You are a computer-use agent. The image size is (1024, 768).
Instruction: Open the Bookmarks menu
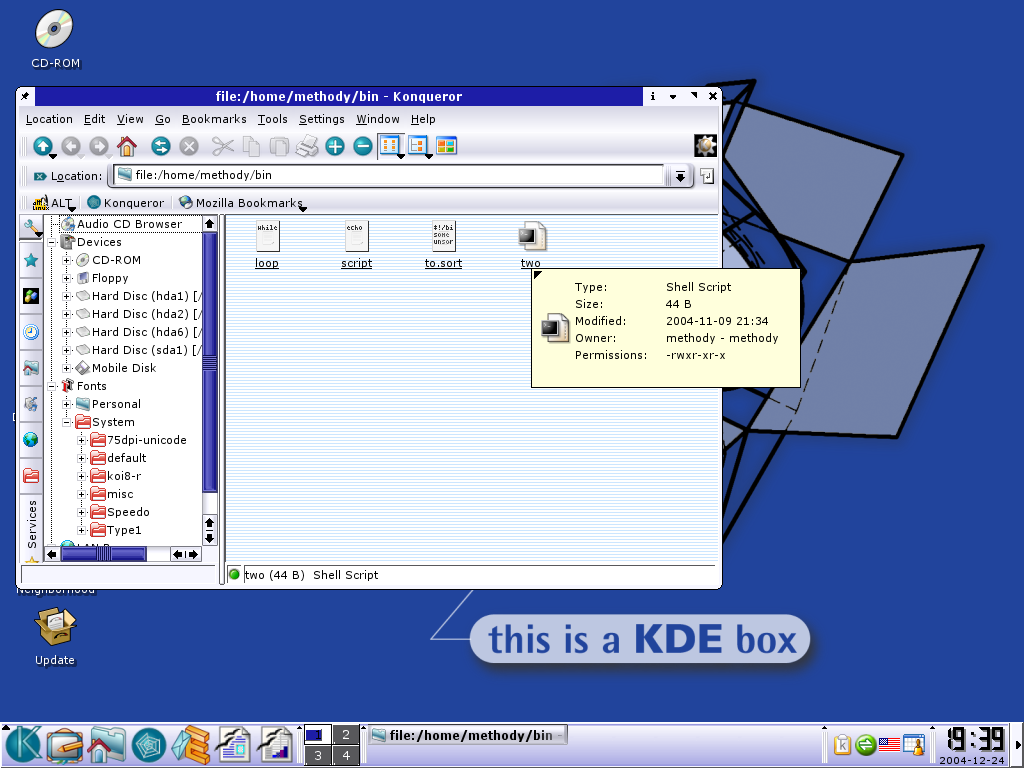214,119
